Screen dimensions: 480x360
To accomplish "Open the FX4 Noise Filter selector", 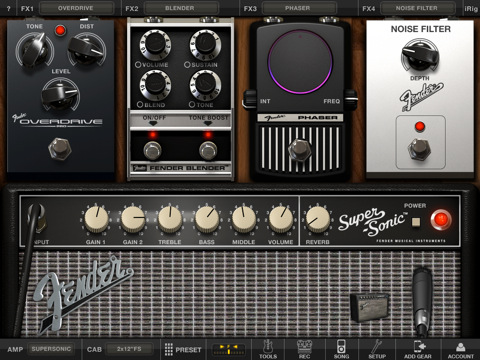I will 417,8.
